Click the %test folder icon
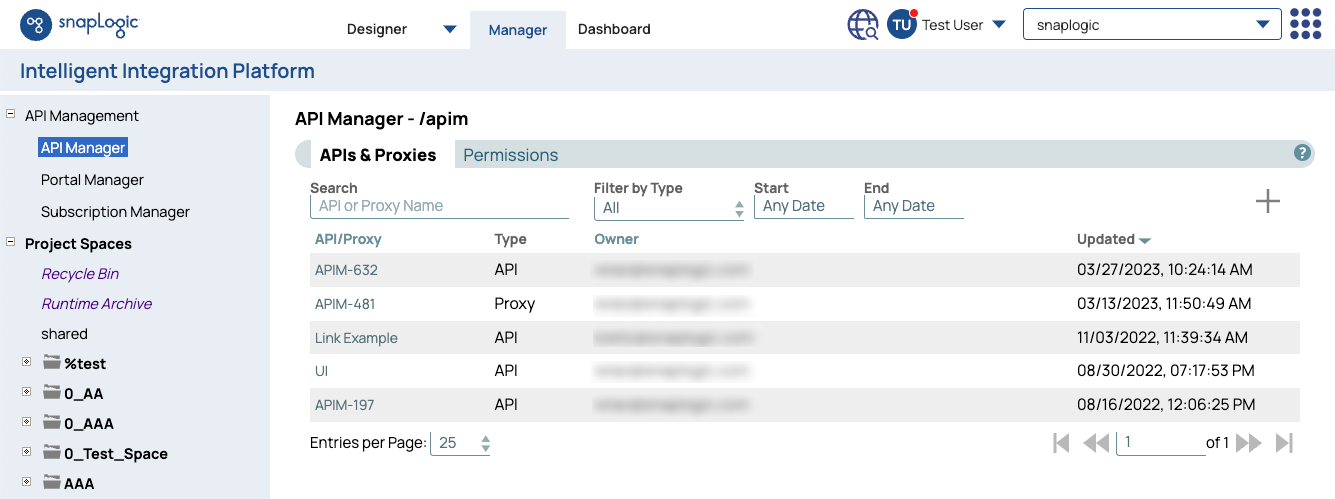Screen dimensions: 1335x499 click(52, 363)
